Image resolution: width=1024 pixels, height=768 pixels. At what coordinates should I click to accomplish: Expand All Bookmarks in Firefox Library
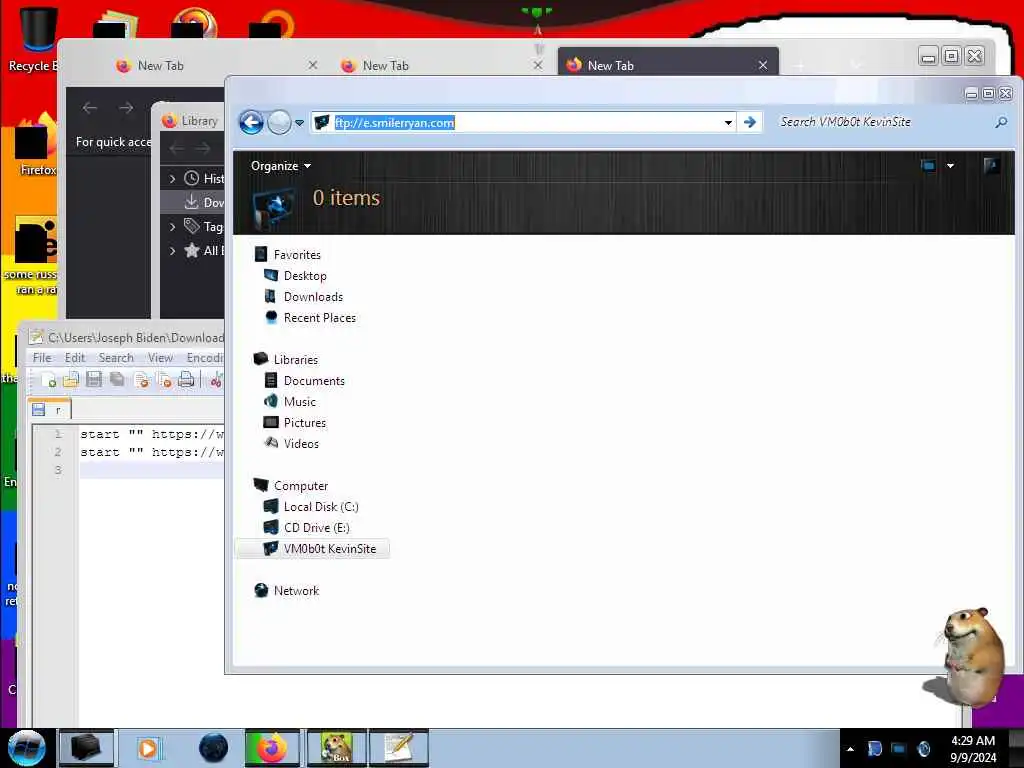[172, 251]
